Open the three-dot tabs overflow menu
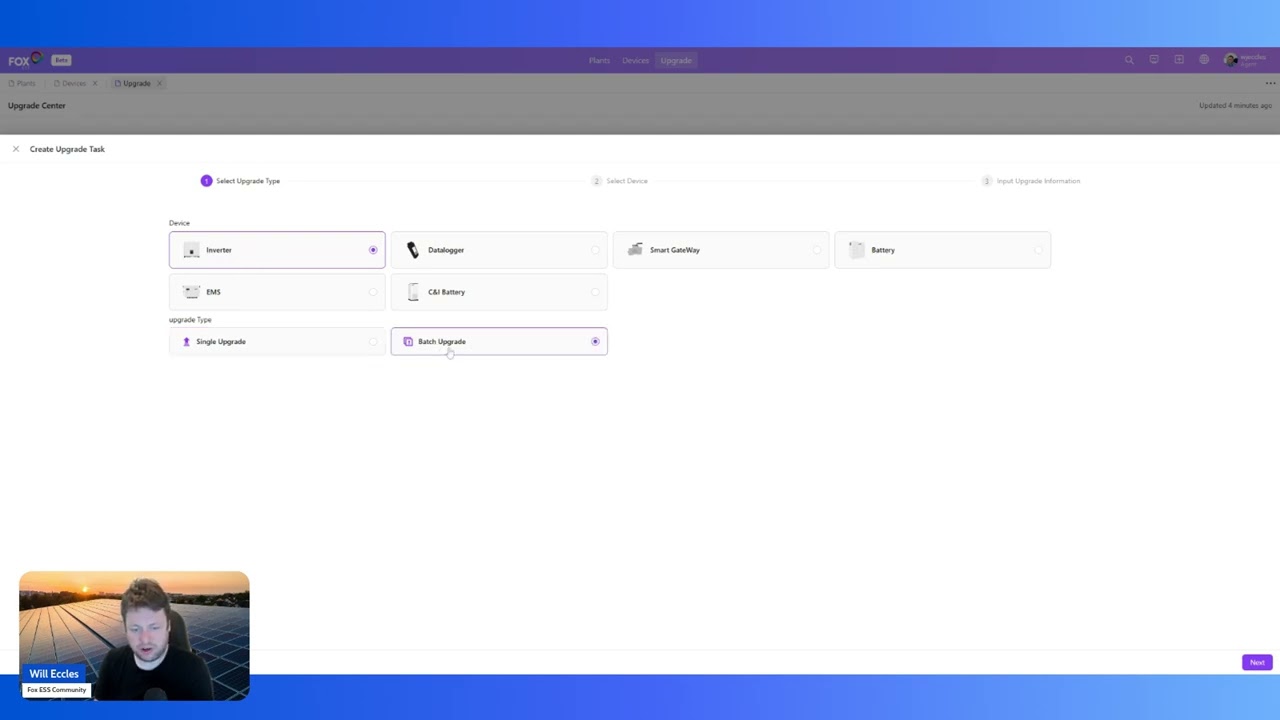Viewport: 1280px width, 720px height. (1270, 83)
